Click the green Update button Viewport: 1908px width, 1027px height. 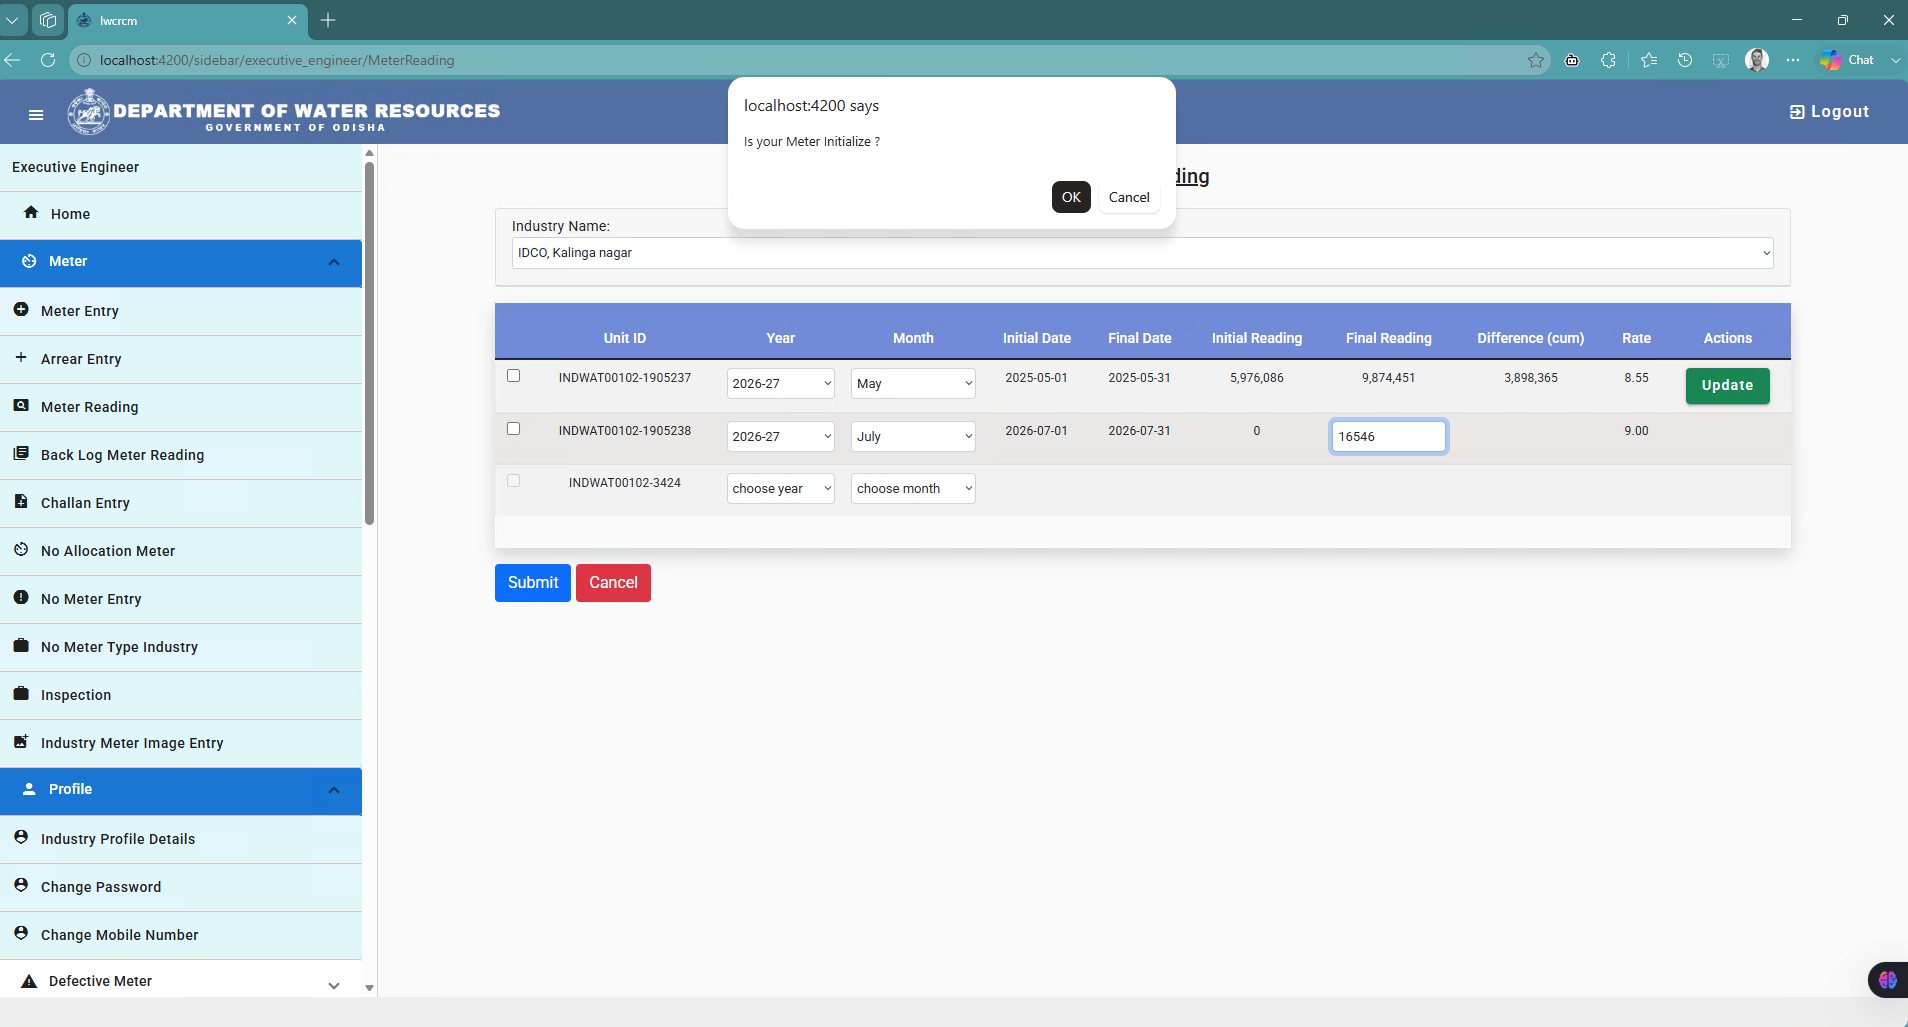point(1727,385)
